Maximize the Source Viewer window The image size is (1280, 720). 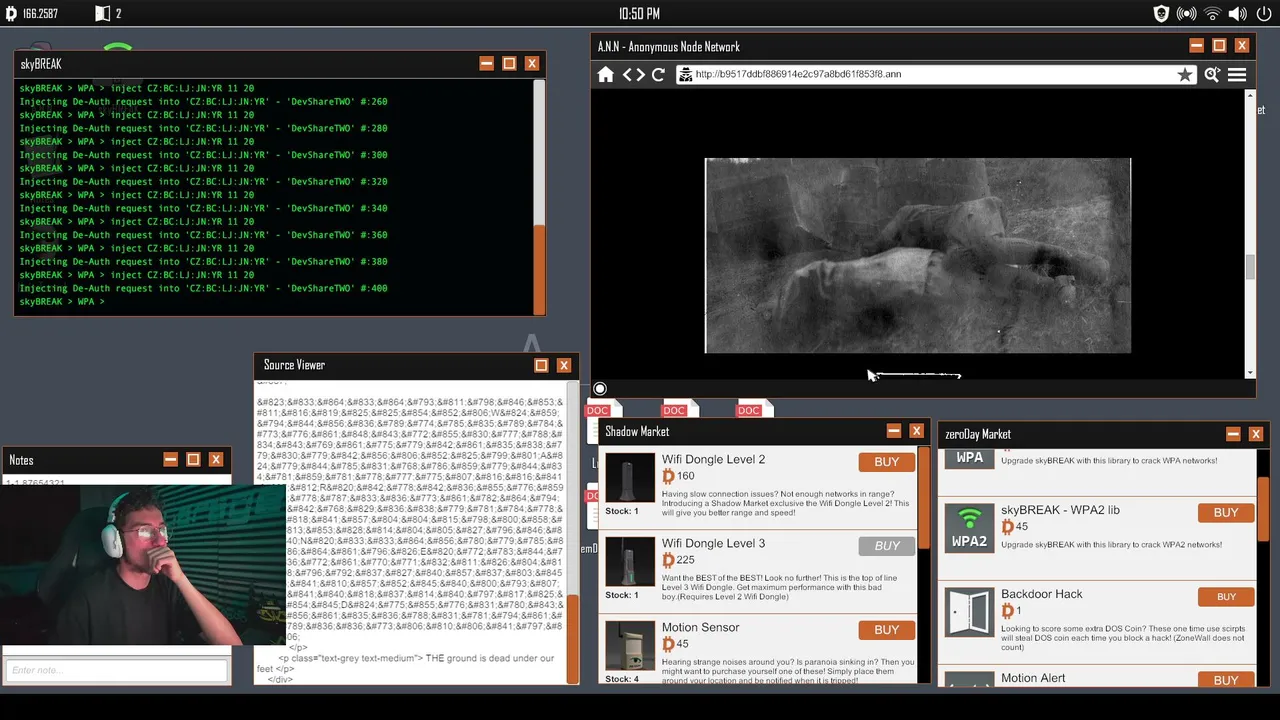(x=541, y=365)
